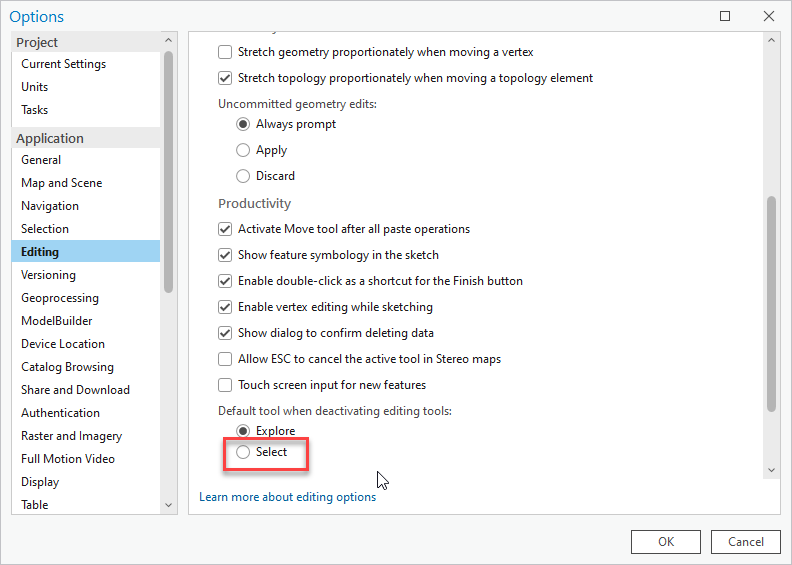Click the scroll-down arrow of the options pane
This screenshot has height=565, width=792.
click(771, 470)
